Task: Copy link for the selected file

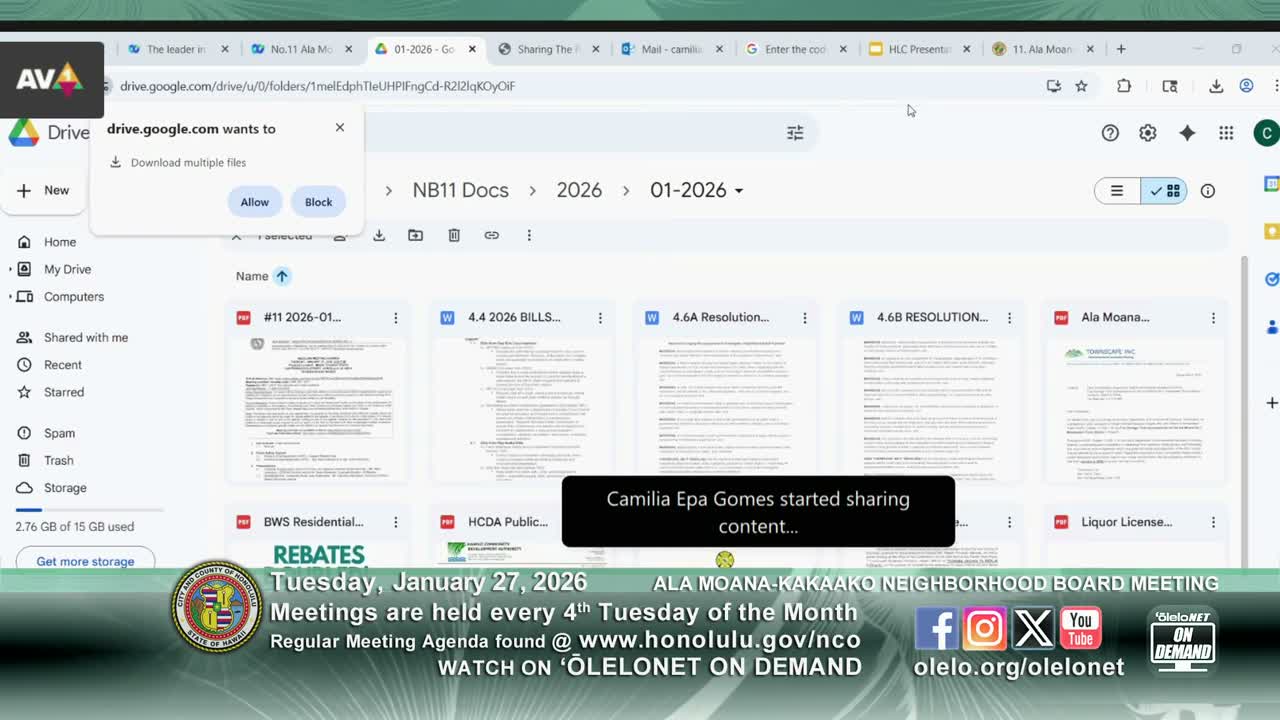Action: tap(492, 235)
